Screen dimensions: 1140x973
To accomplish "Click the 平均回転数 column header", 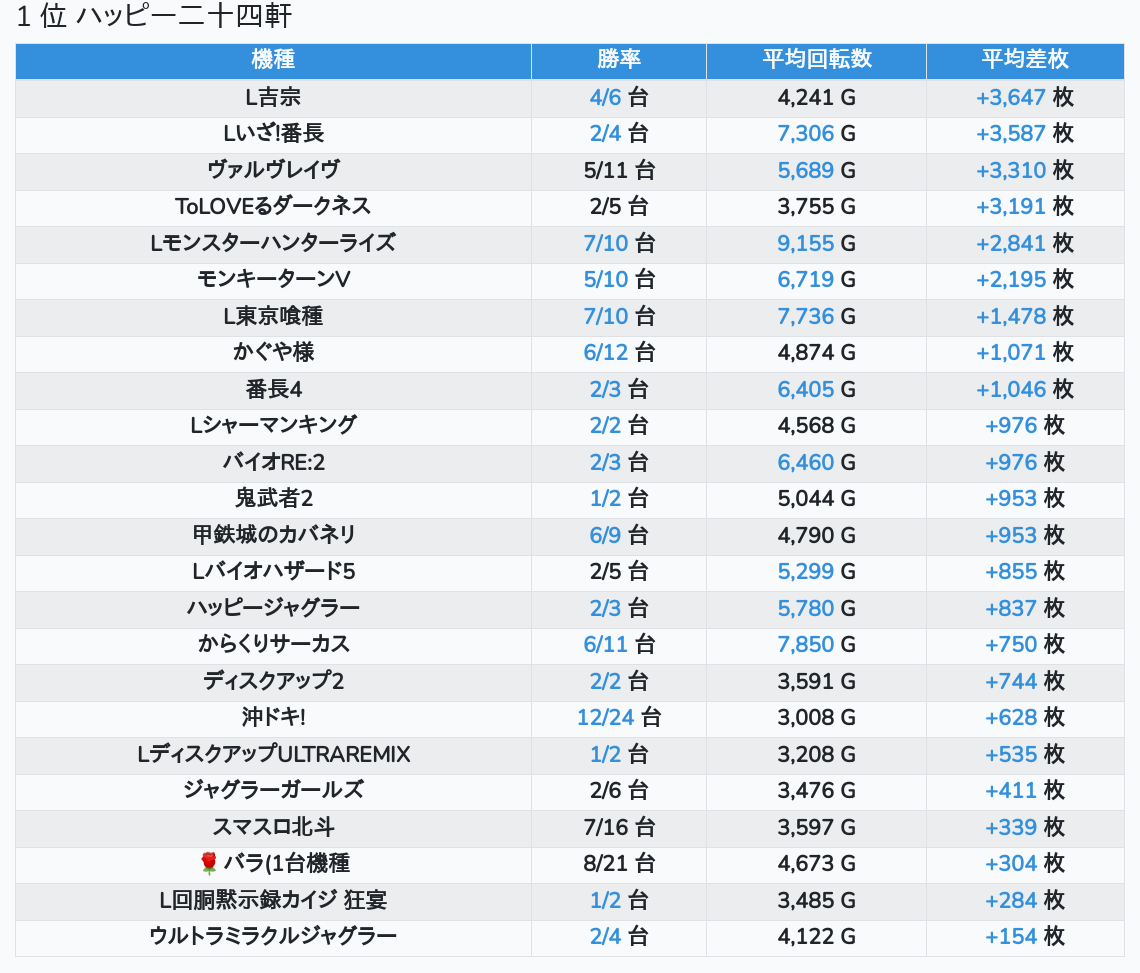I will tap(816, 60).
